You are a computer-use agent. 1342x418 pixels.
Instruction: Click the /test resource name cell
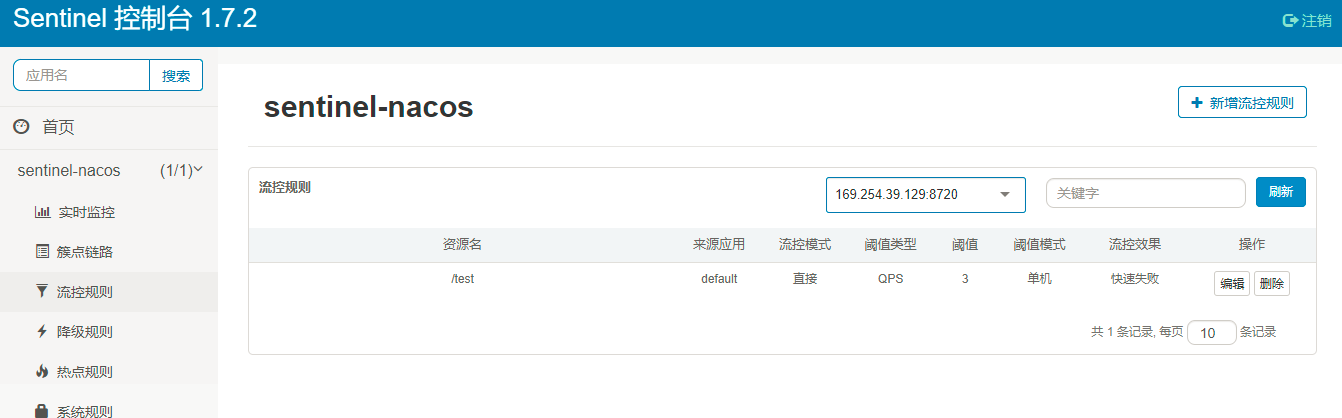click(462, 279)
